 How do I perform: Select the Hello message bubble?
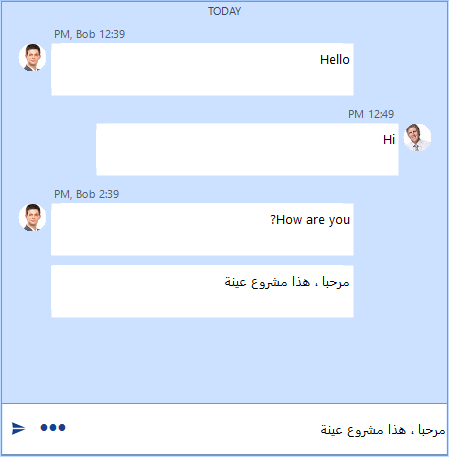point(202,69)
